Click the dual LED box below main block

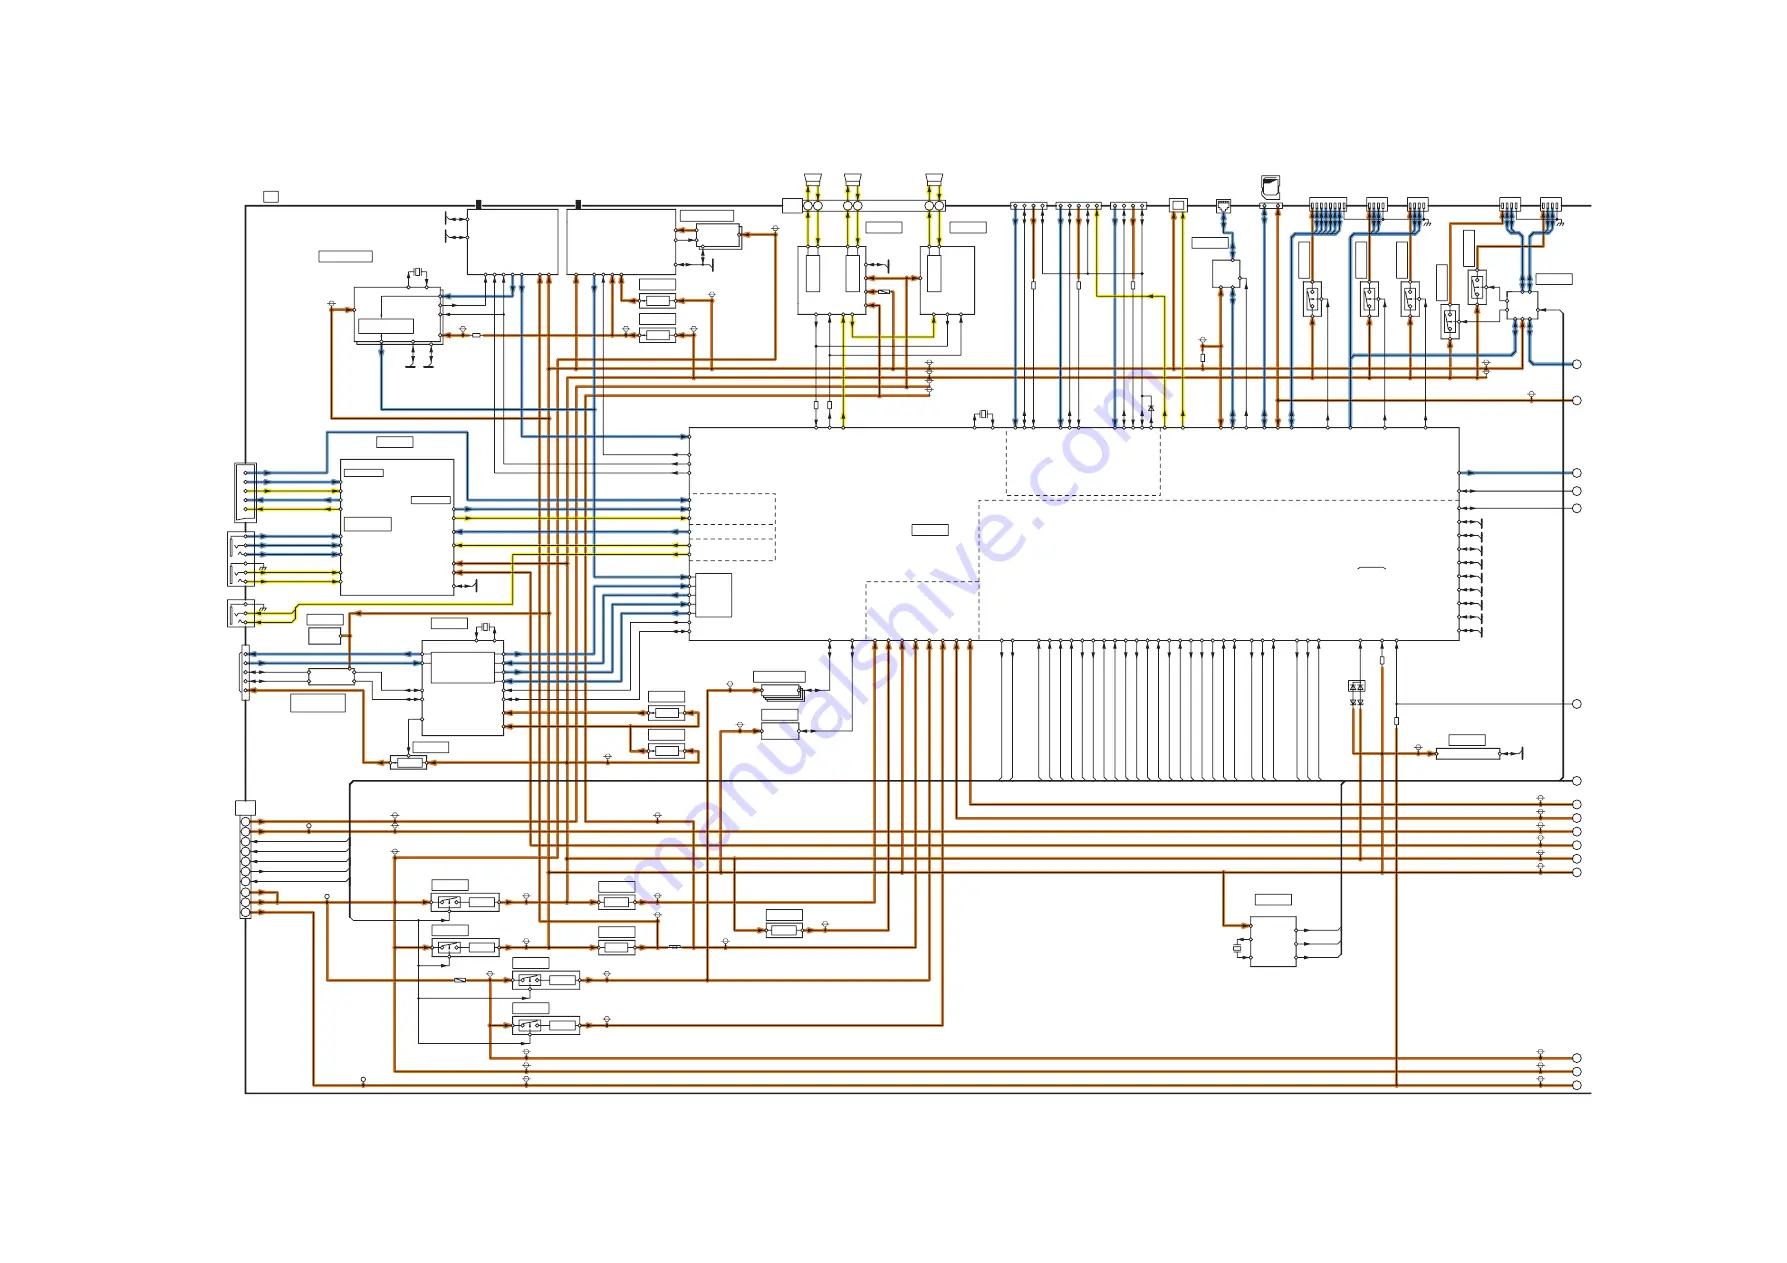pos(1357,686)
